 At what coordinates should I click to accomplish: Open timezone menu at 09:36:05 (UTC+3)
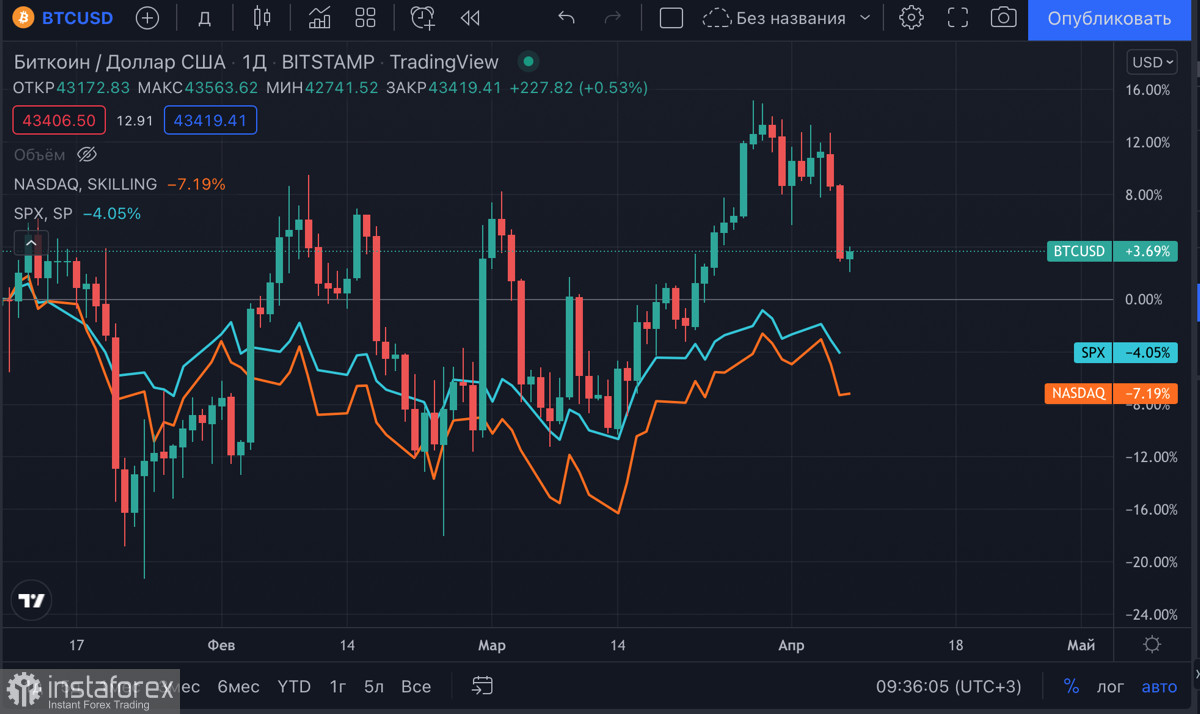[x=950, y=686]
